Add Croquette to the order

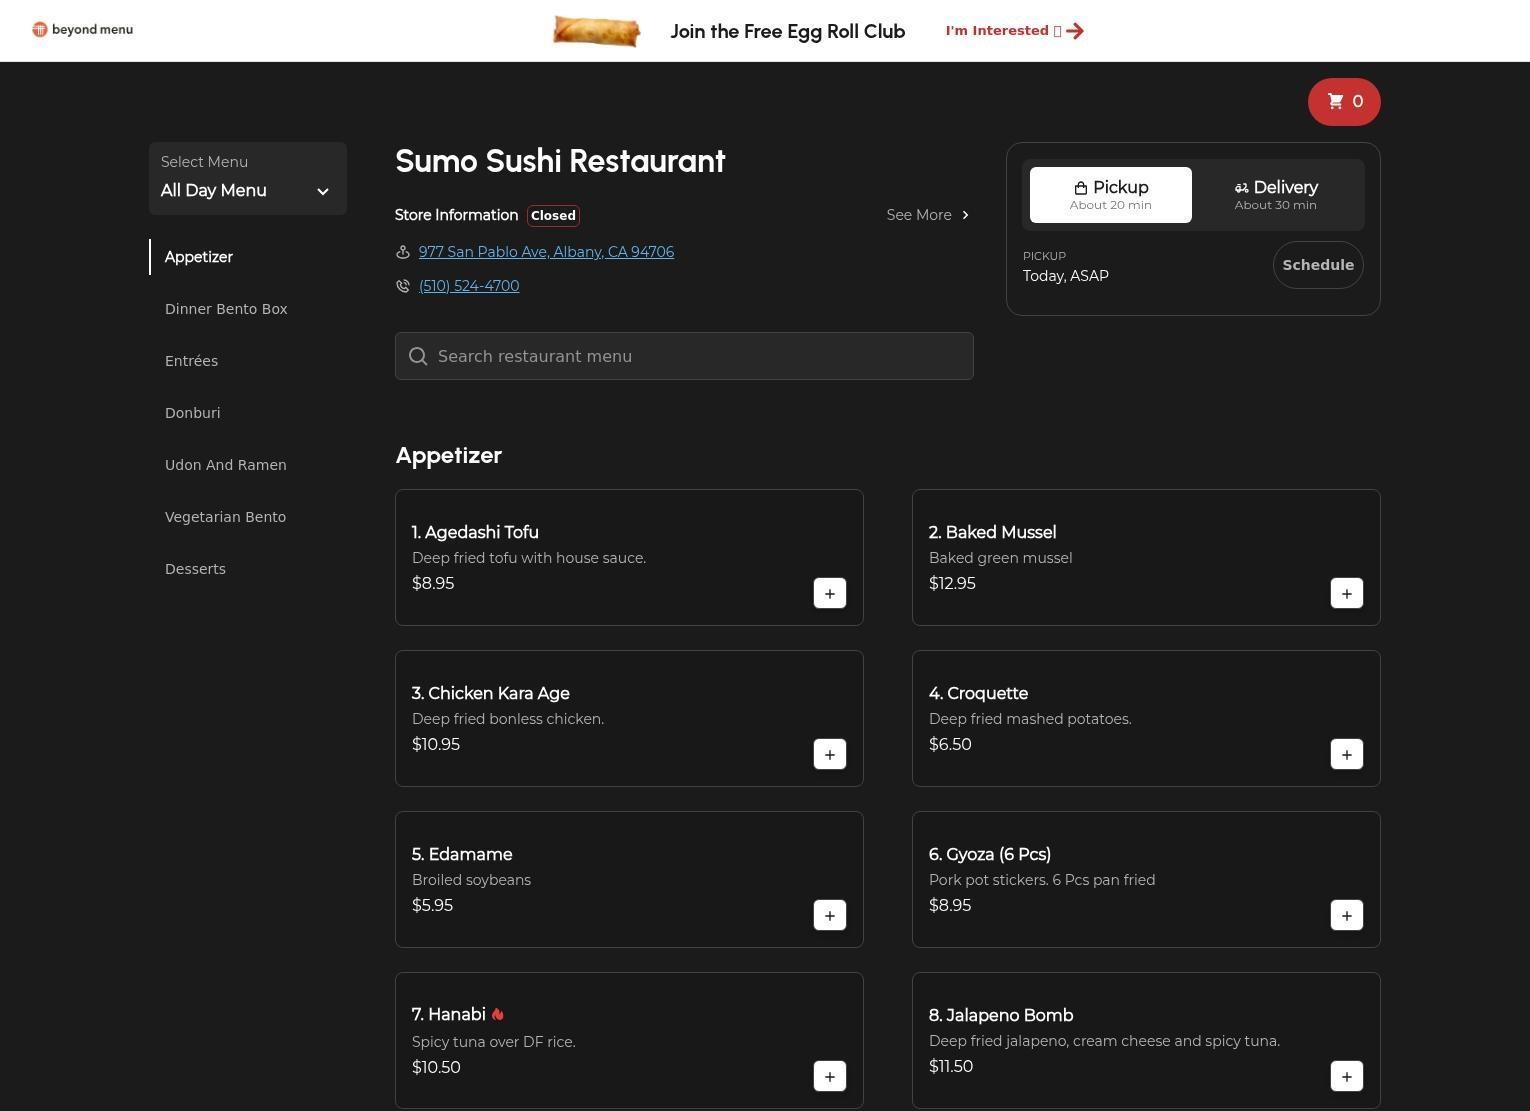tap(1346, 754)
